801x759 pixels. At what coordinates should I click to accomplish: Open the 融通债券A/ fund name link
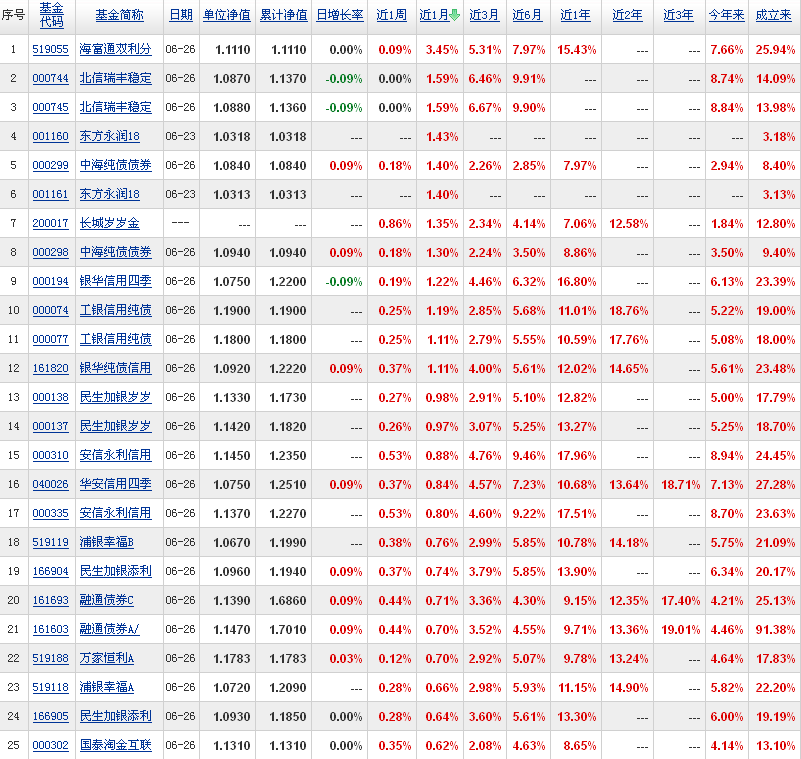pyautogui.click(x=109, y=629)
